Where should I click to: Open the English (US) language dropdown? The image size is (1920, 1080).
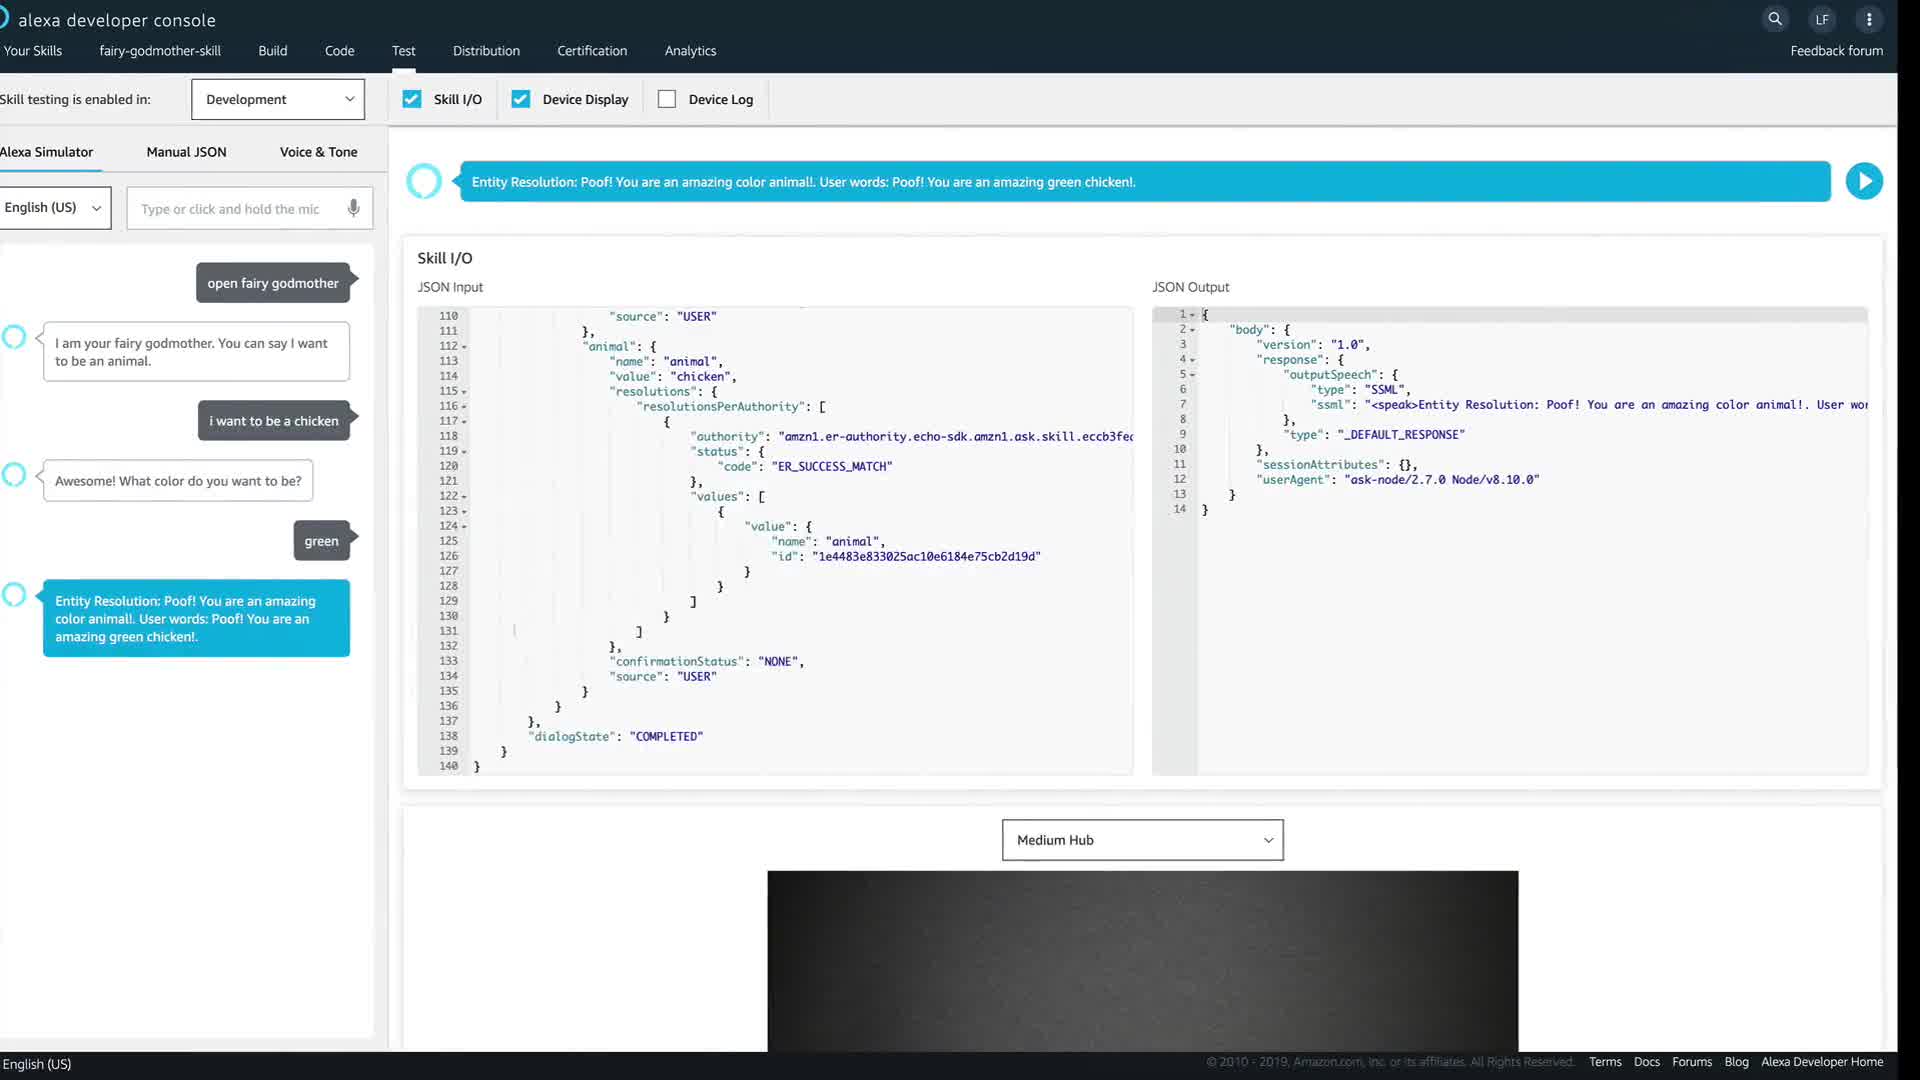tap(54, 208)
